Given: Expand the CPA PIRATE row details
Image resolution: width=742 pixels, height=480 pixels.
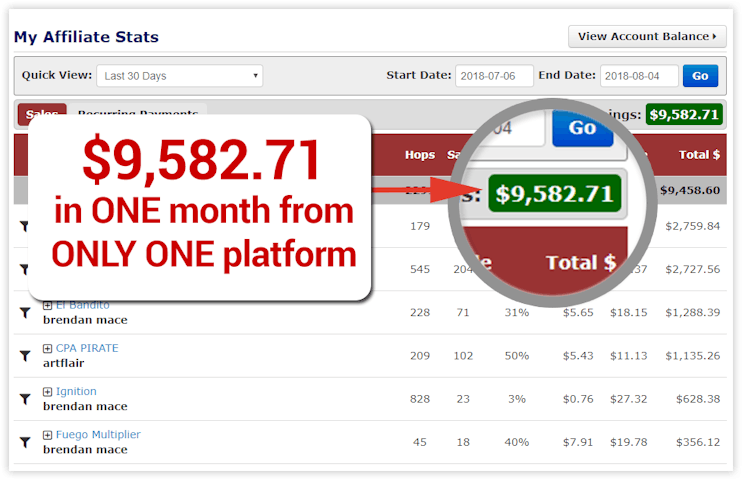Looking at the screenshot, I should 47,348.
